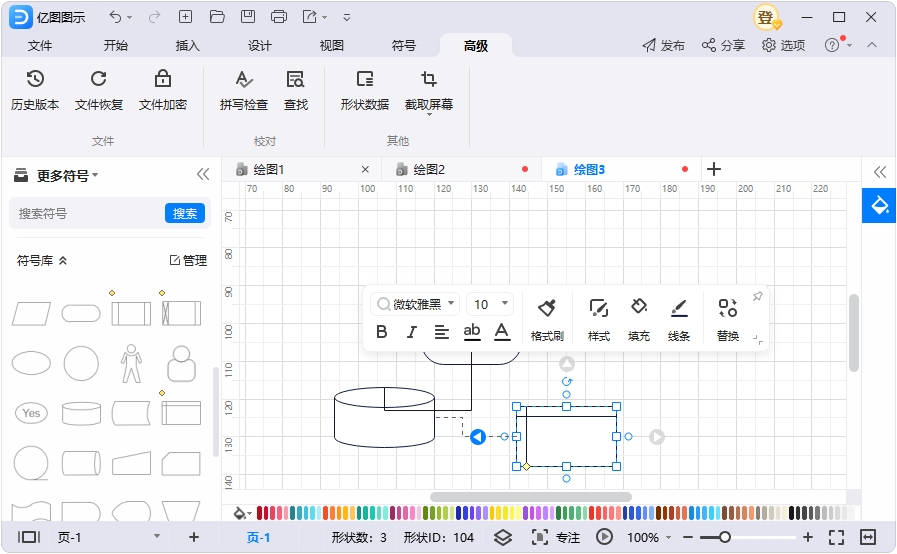Open the 填充 fill tool in floating toolbar

[639, 319]
